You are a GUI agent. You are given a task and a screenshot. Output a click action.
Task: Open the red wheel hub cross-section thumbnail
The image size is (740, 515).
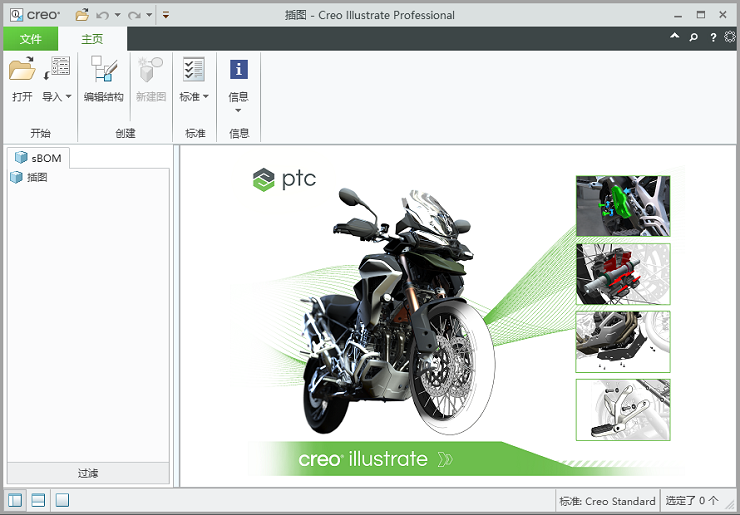[623, 274]
